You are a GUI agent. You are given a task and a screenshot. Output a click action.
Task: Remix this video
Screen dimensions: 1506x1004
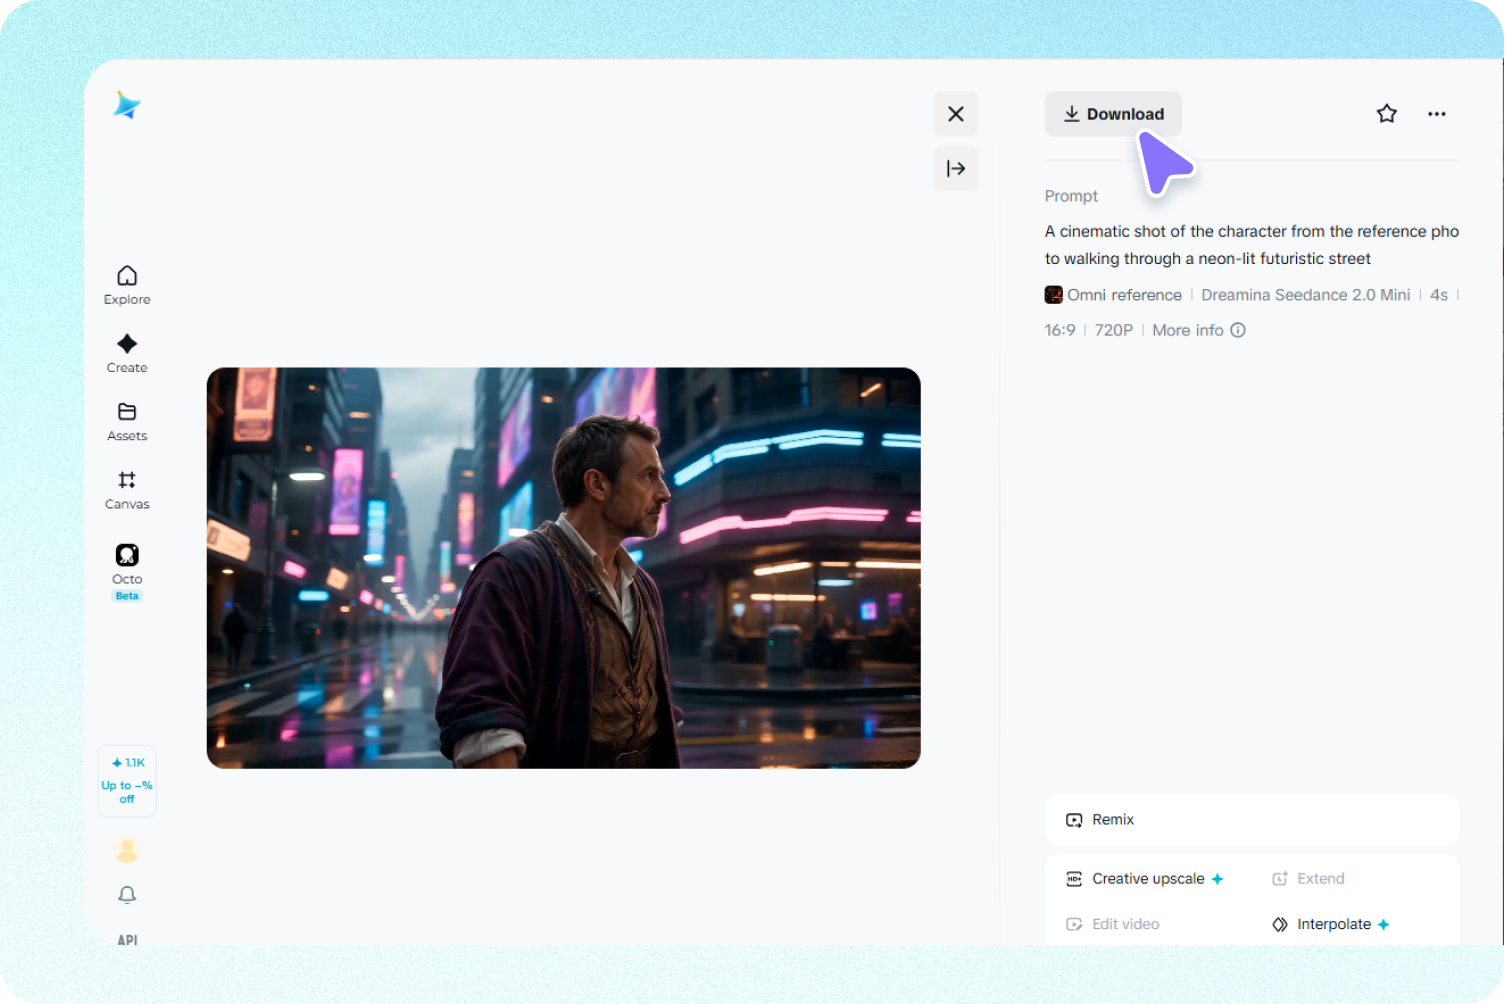click(1252, 820)
